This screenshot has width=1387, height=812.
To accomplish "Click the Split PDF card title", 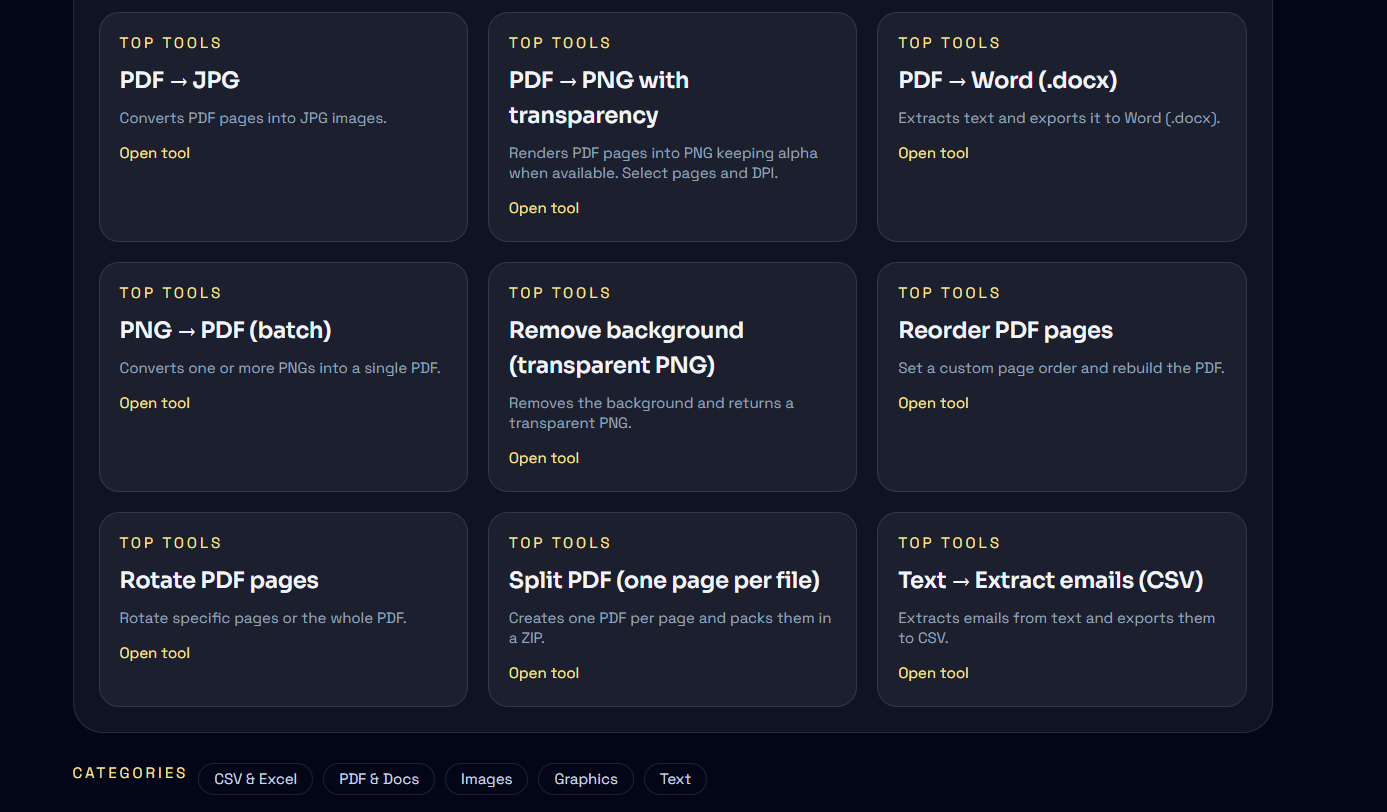I will (664, 580).
